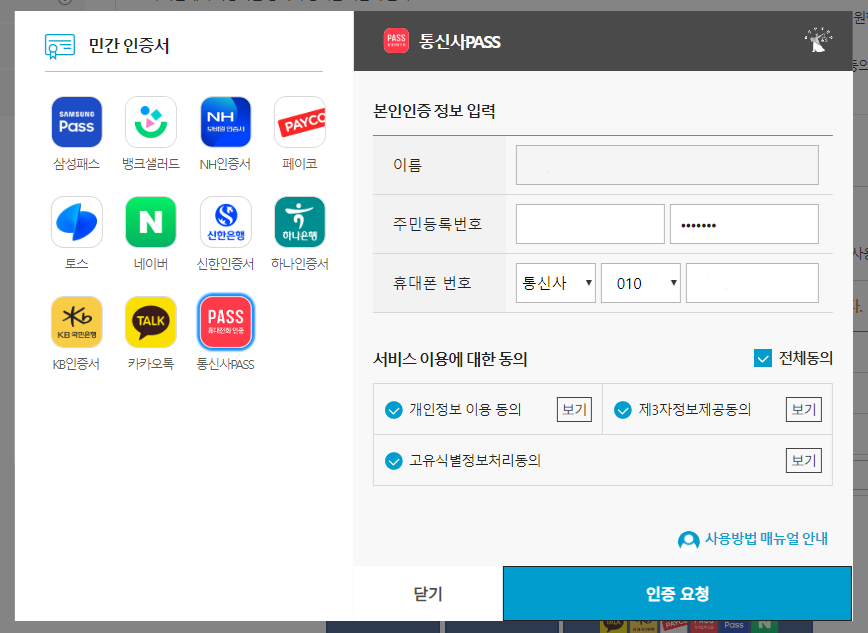The width and height of the screenshot is (868, 633).
Task: Click the phone number input field
Action: point(752,283)
